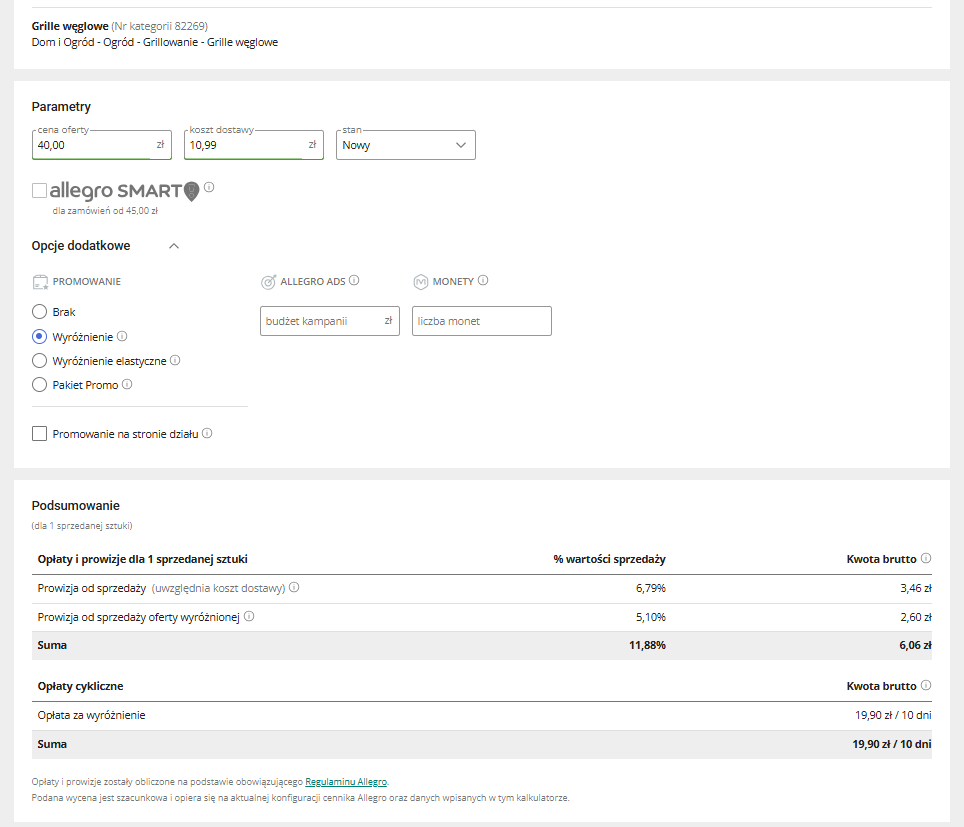Click the Opłata za wyróżnienie row label
The height and width of the screenshot is (827, 964).
pos(92,715)
